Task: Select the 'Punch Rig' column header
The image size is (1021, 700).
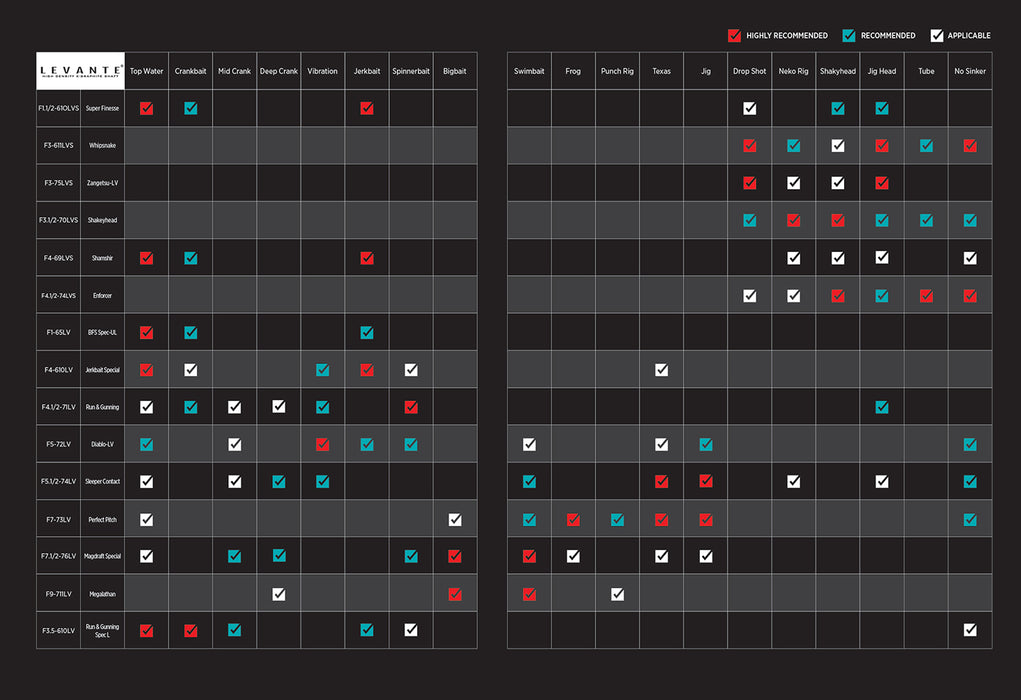Action: tap(617, 71)
